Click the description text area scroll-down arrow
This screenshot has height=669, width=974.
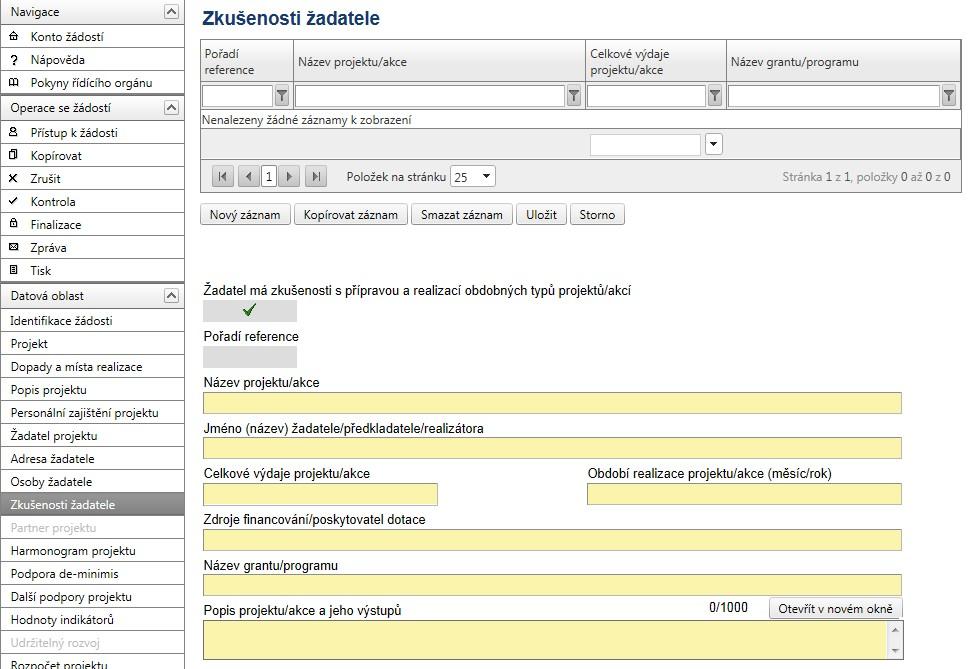point(895,650)
